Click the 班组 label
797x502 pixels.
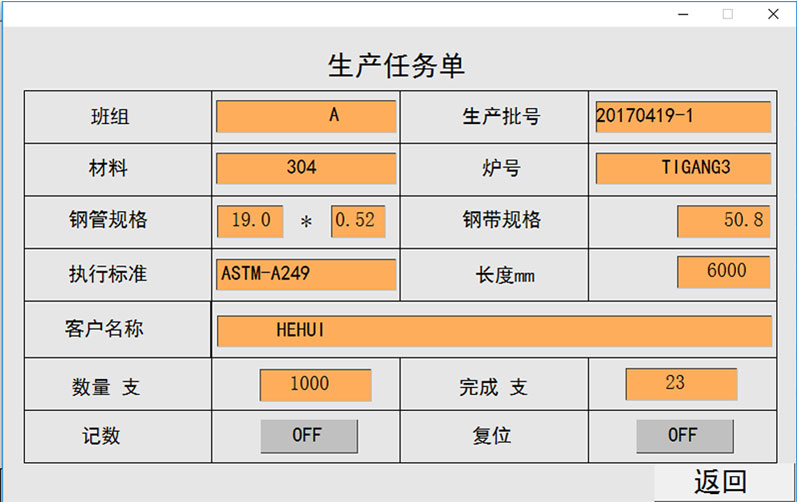click(x=110, y=117)
